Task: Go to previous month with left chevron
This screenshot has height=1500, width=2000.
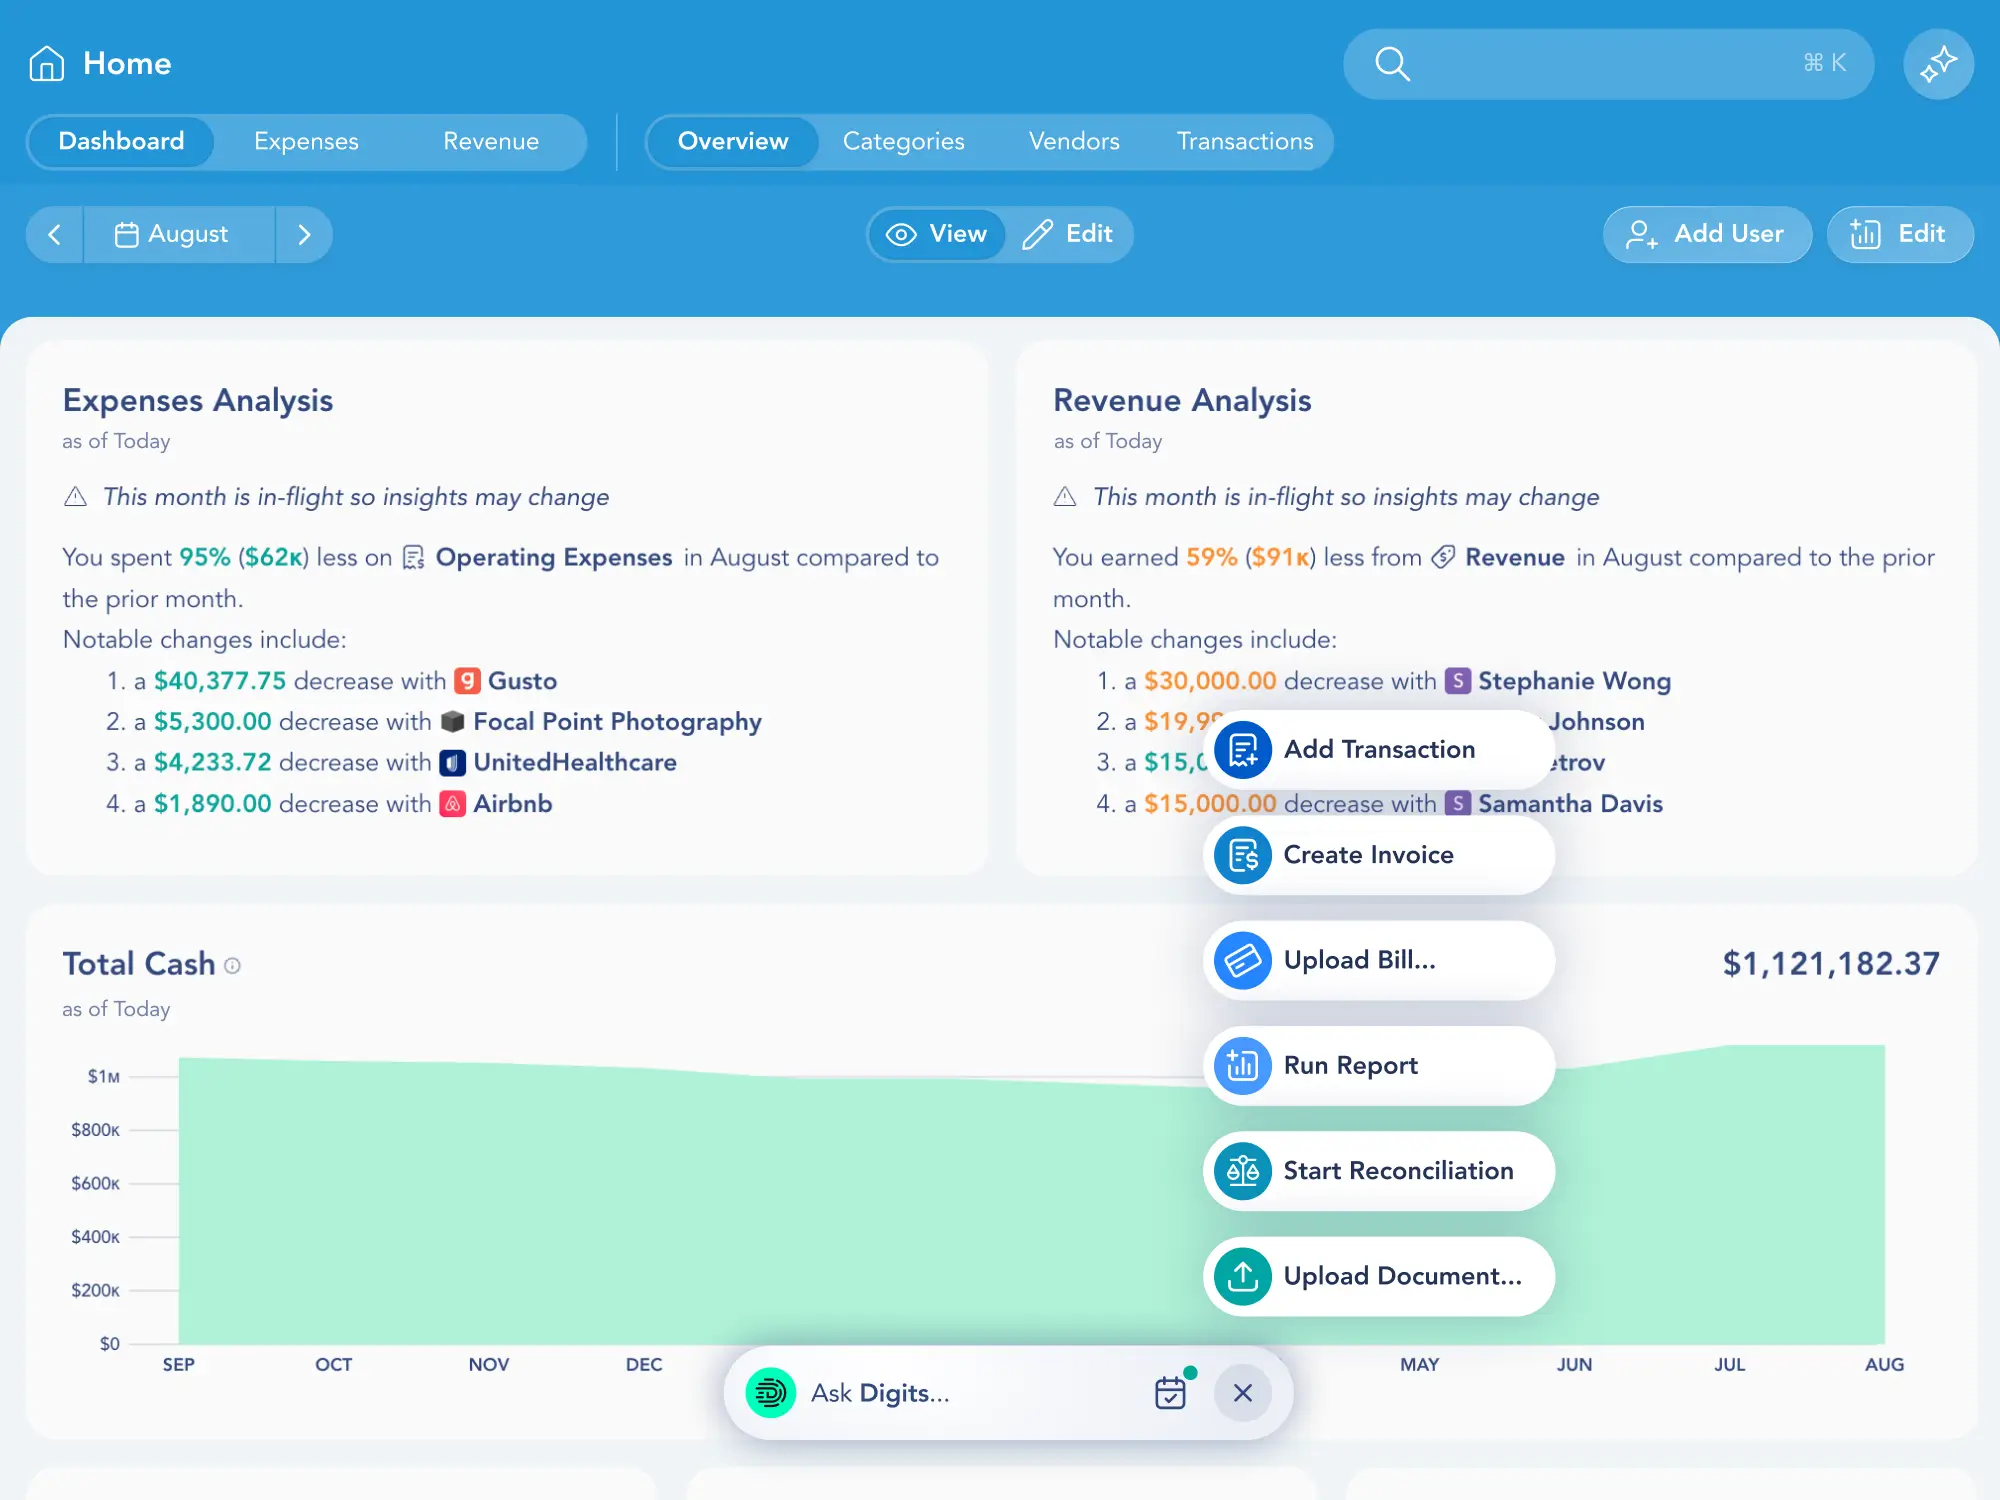Action: 55,235
